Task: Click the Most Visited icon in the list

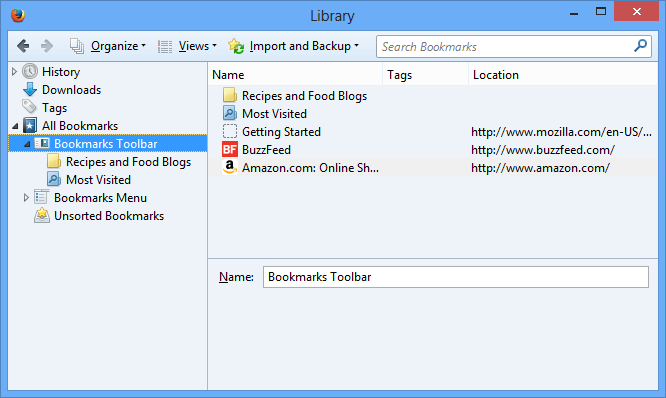Action: [230, 113]
